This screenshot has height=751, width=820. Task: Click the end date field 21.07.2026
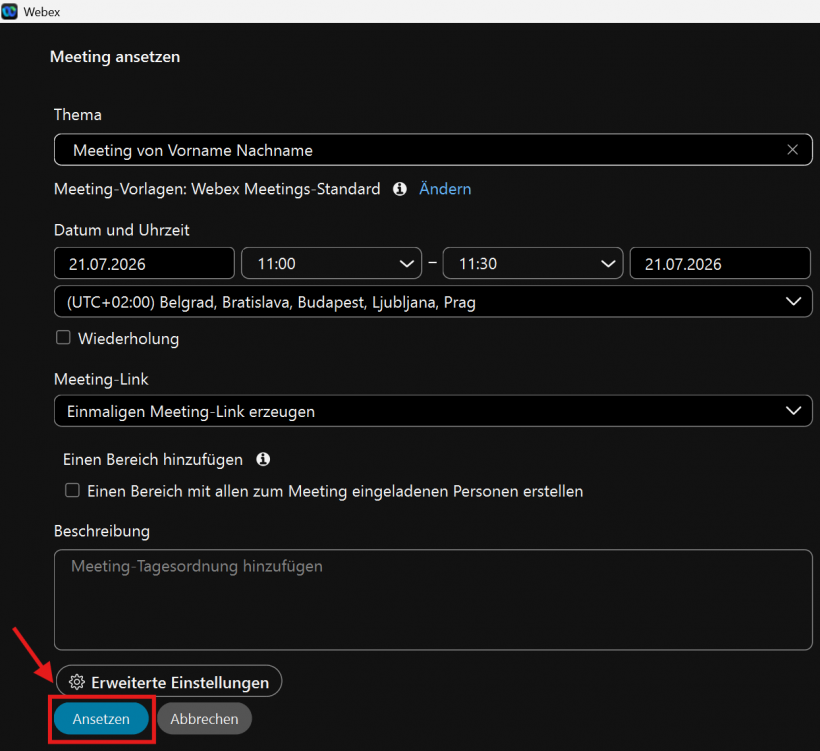(720, 264)
